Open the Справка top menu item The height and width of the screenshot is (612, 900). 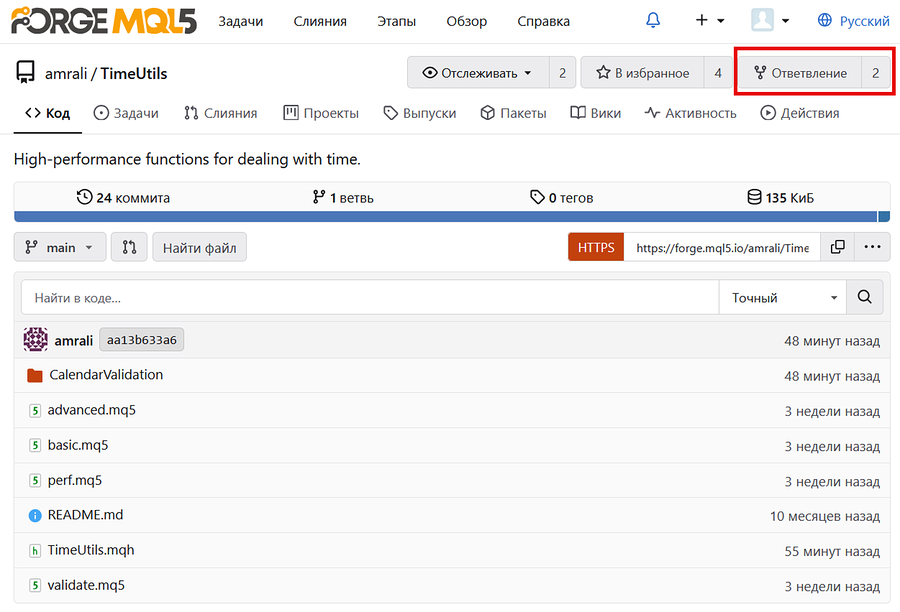point(543,21)
